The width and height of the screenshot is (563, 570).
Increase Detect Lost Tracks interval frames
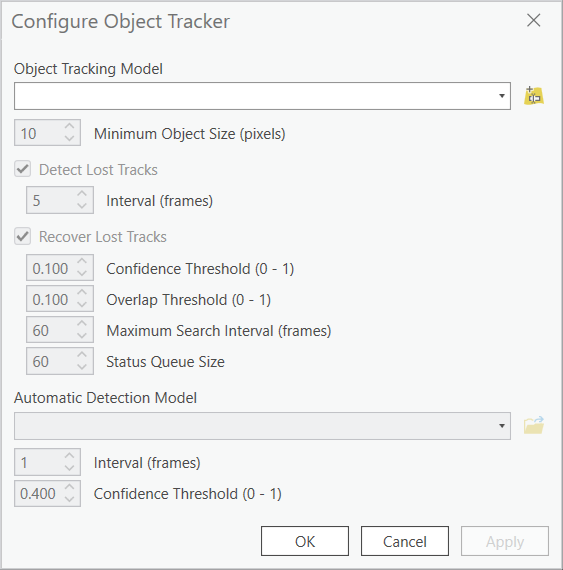pos(82,194)
